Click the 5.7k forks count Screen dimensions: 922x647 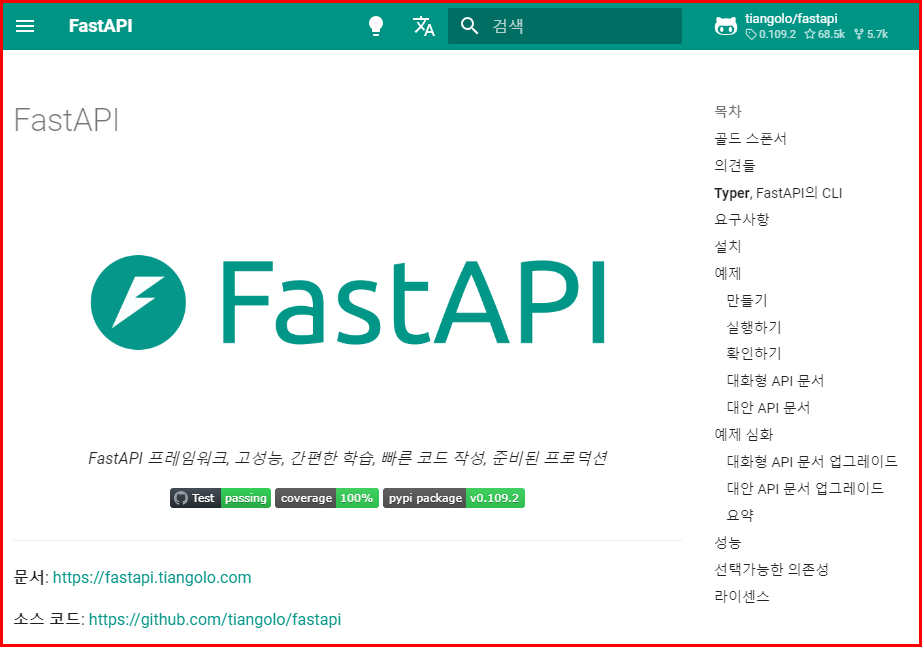tap(871, 34)
